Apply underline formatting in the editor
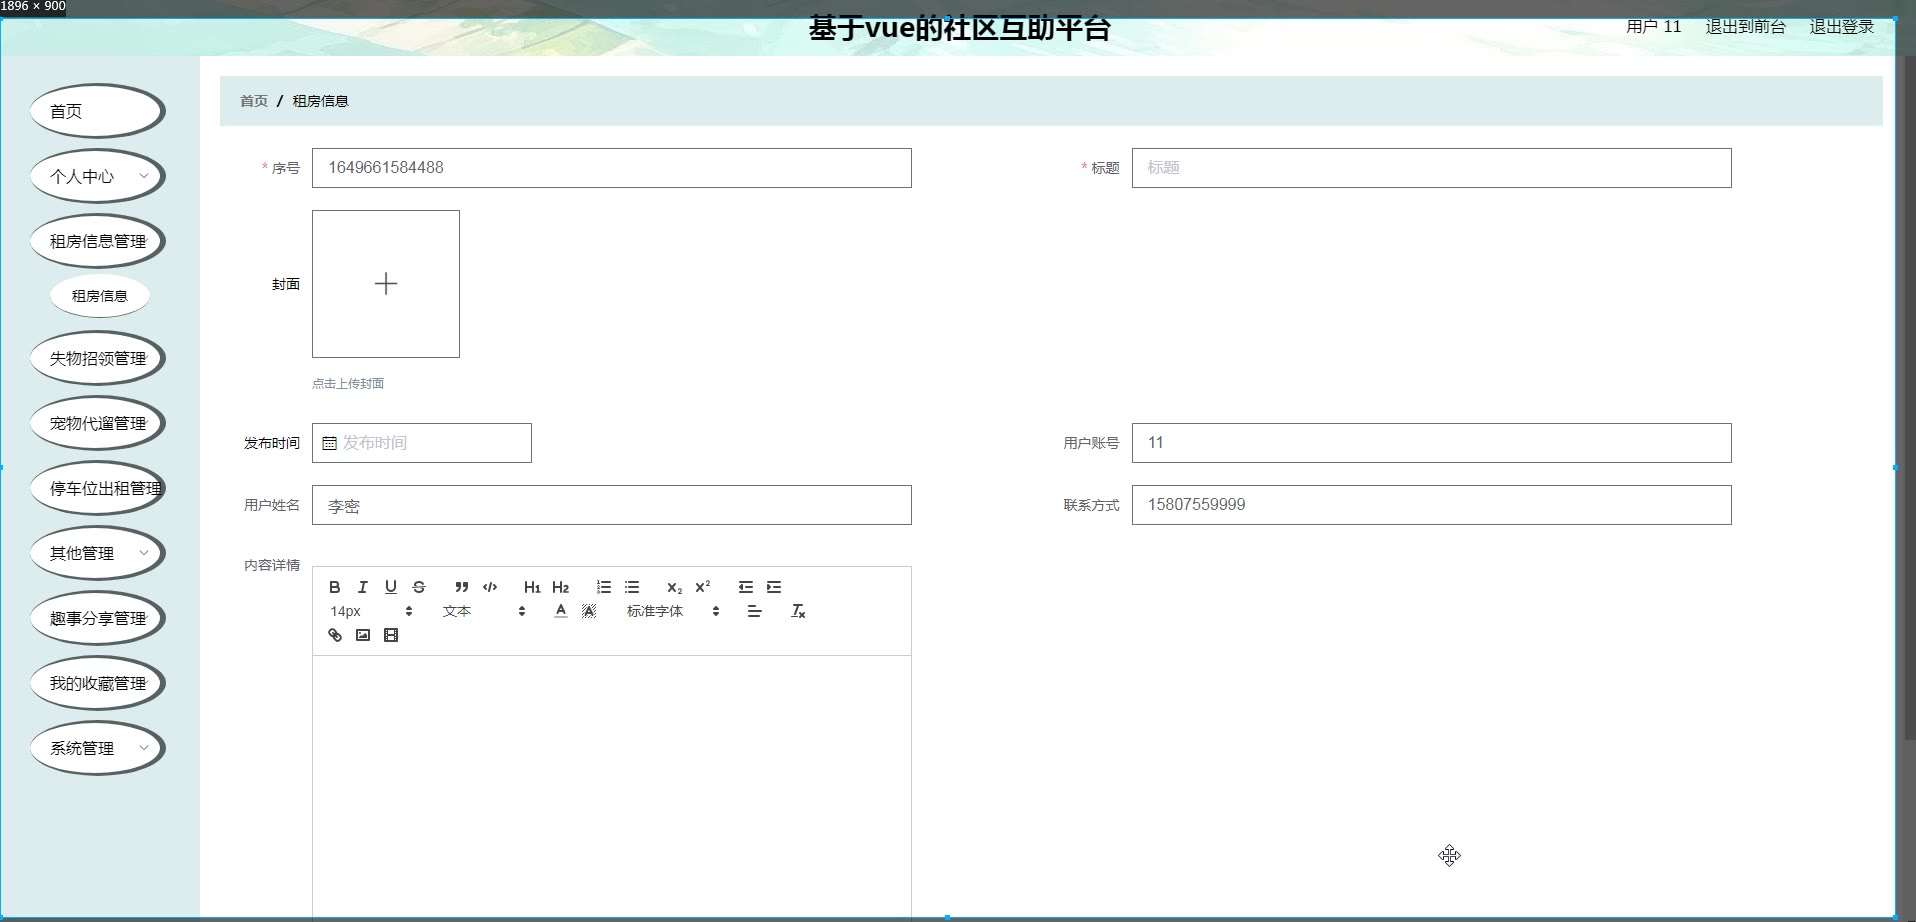Image resolution: width=1916 pixels, height=922 pixels. (391, 587)
